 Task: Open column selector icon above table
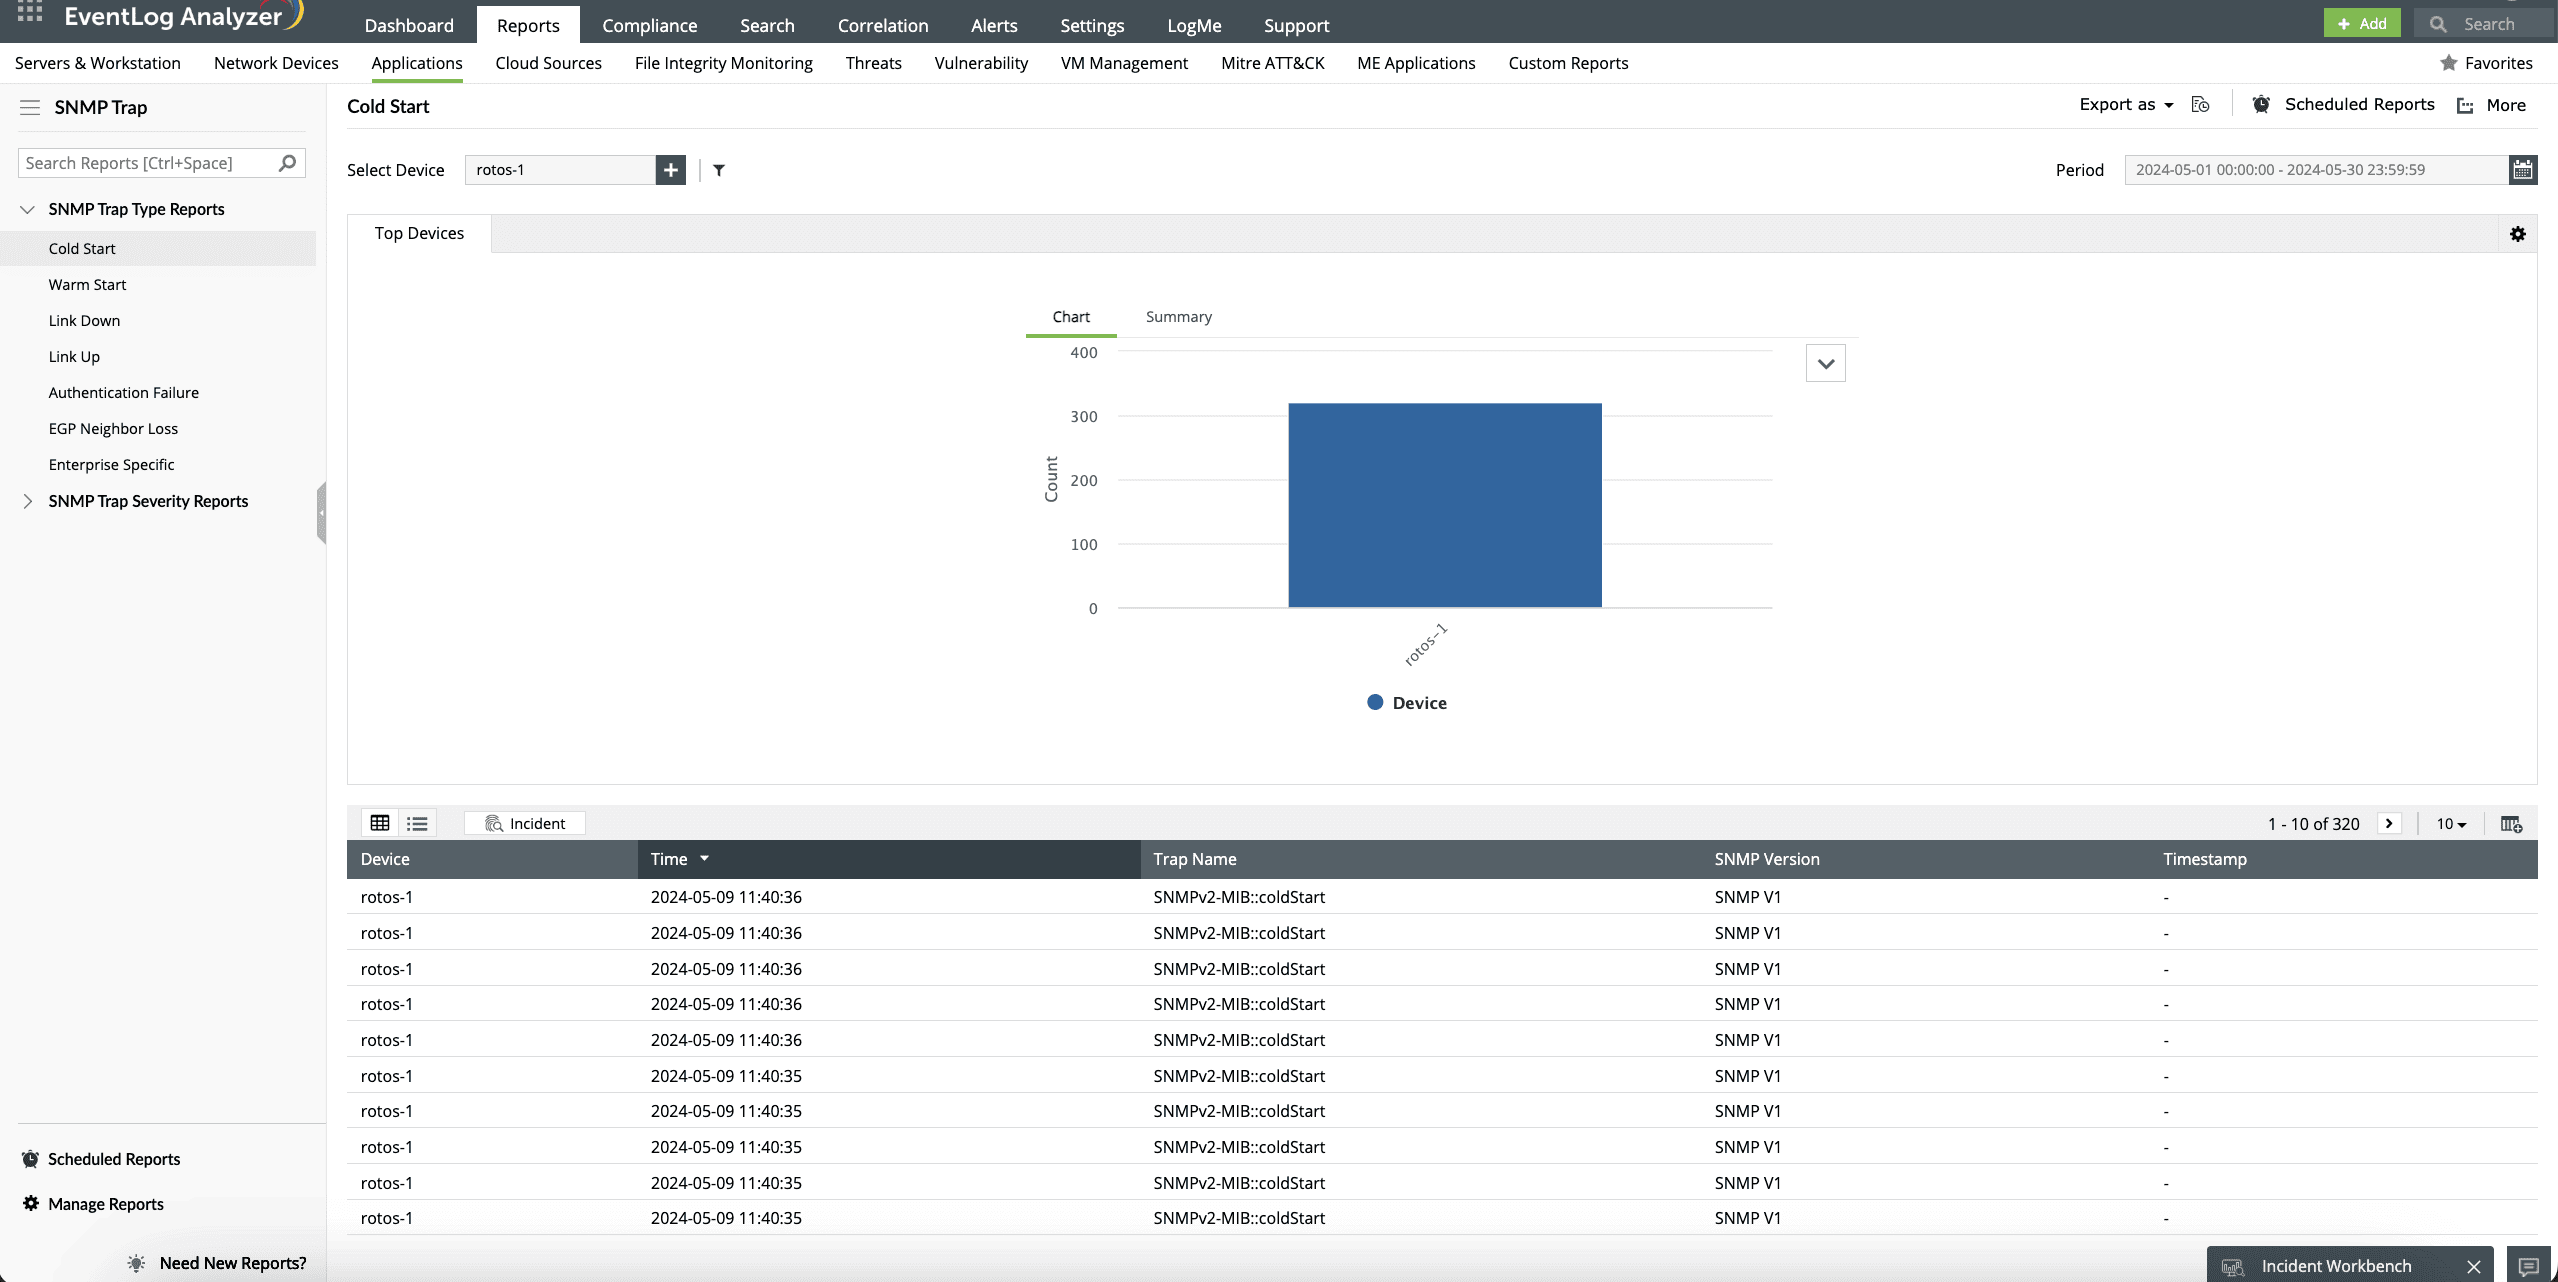pyautogui.click(x=2511, y=824)
